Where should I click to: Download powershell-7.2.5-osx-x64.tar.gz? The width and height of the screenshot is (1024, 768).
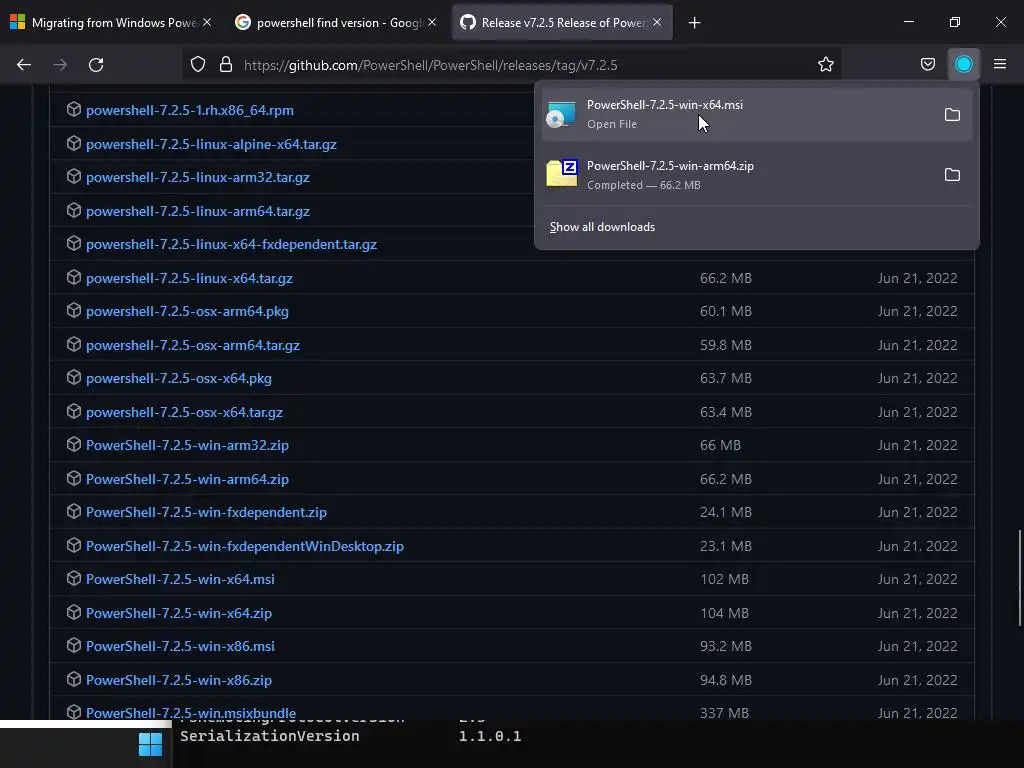(x=184, y=413)
